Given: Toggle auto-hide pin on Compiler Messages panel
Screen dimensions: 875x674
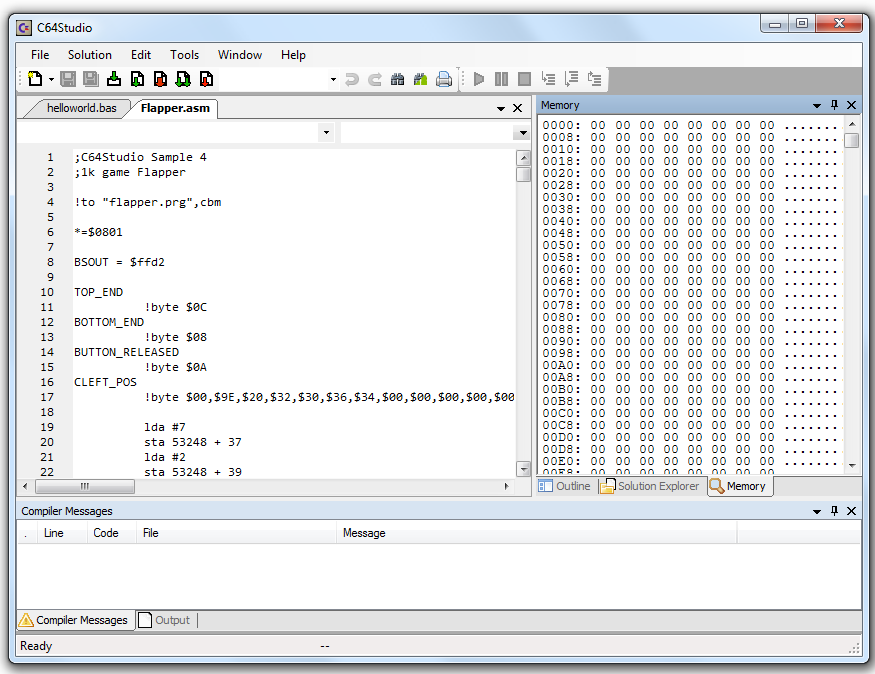Looking at the screenshot, I should tap(834, 511).
